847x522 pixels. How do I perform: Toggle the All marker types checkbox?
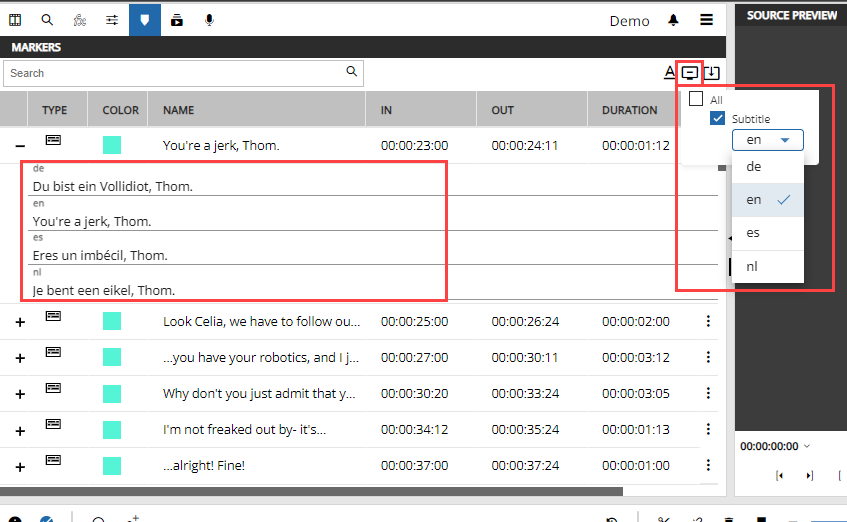696,99
